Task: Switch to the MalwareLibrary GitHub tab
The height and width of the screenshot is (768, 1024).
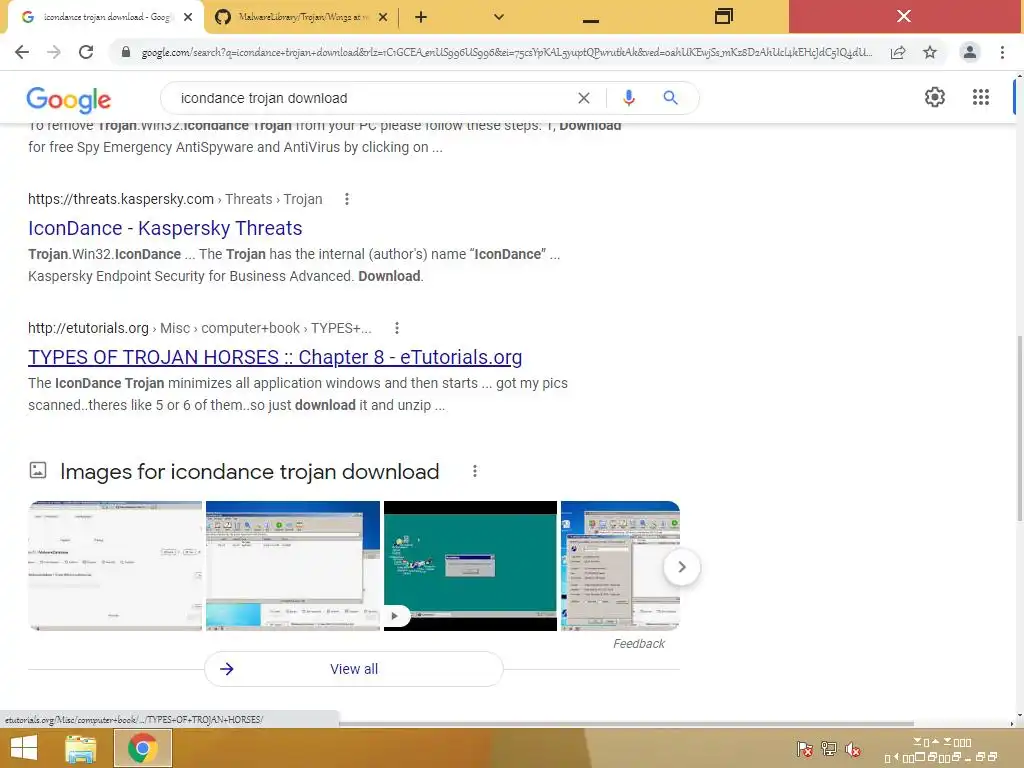Action: [300, 17]
